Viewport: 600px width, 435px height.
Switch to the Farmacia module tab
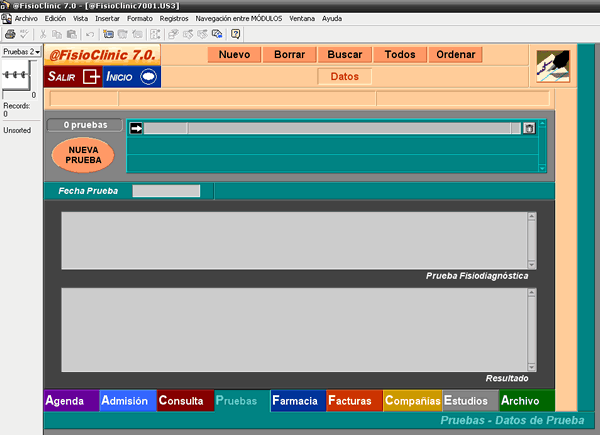pos(298,401)
